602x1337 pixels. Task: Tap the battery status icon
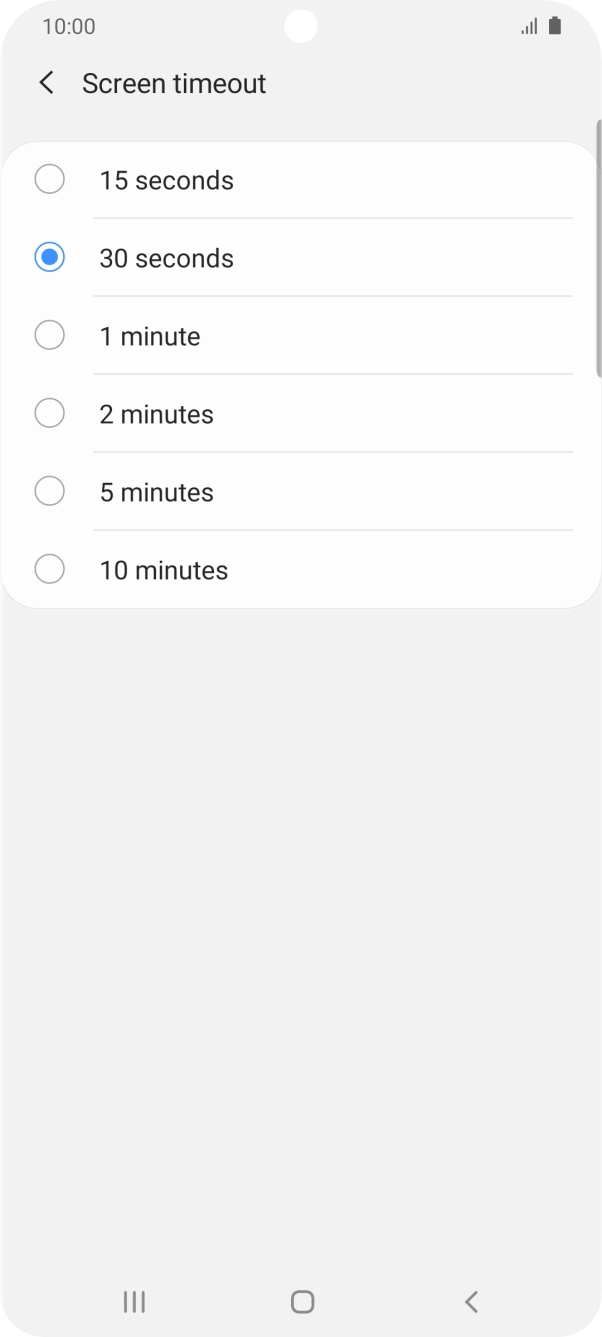[555, 26]
